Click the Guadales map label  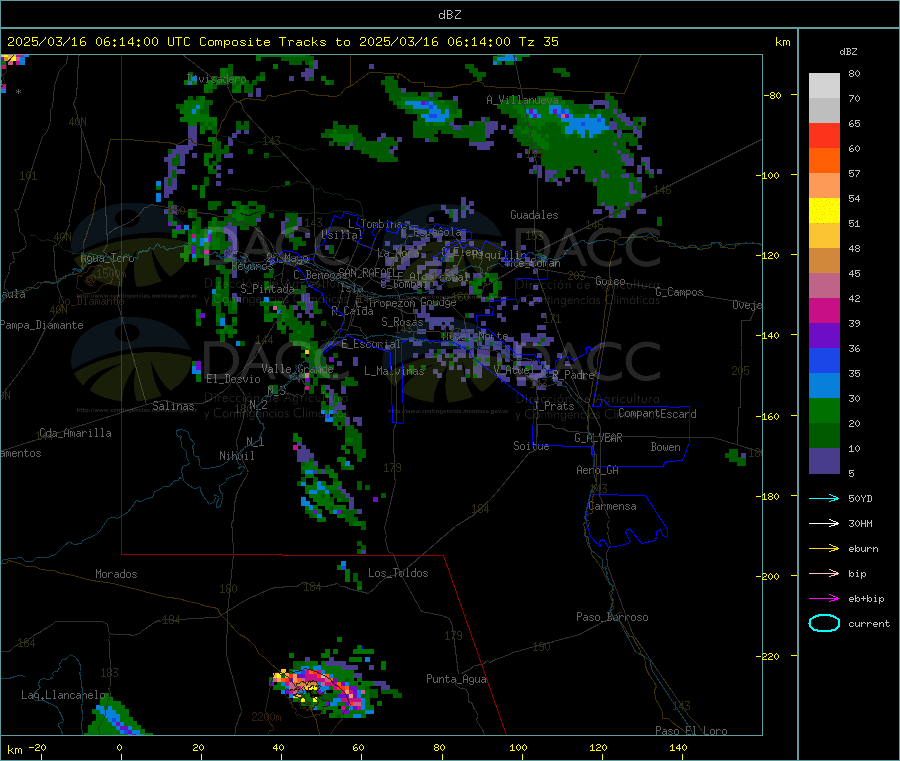(534, 215)
